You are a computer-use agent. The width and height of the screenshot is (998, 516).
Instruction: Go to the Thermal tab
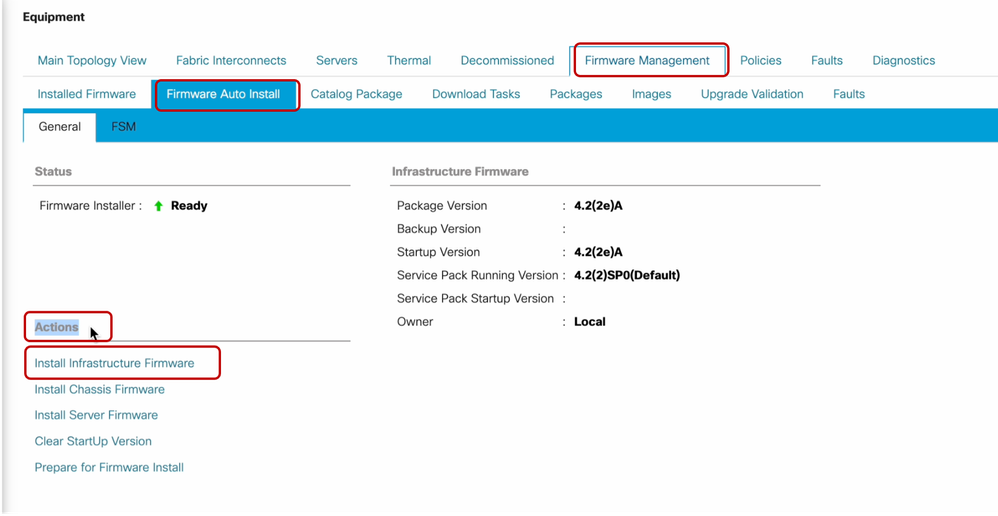click(x=409, y=60)
